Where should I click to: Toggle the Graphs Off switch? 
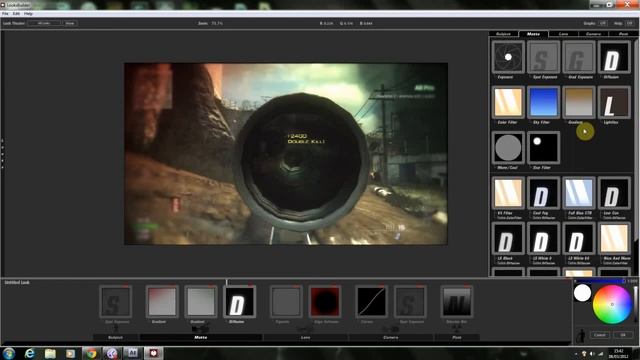(603, 23)
